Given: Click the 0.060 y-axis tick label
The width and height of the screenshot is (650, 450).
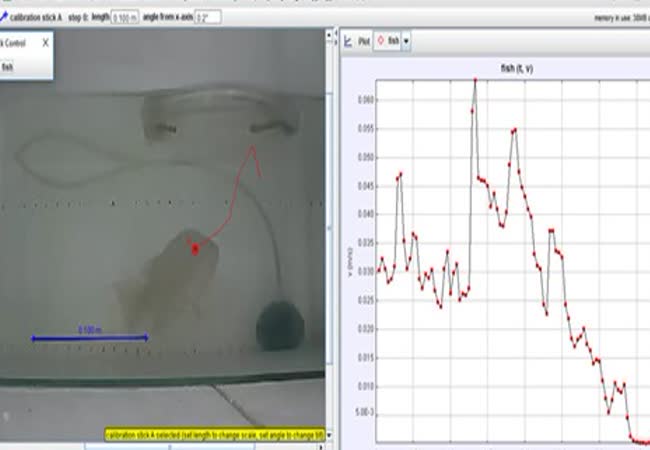Looking at the screenshot, I should point(366,100).
